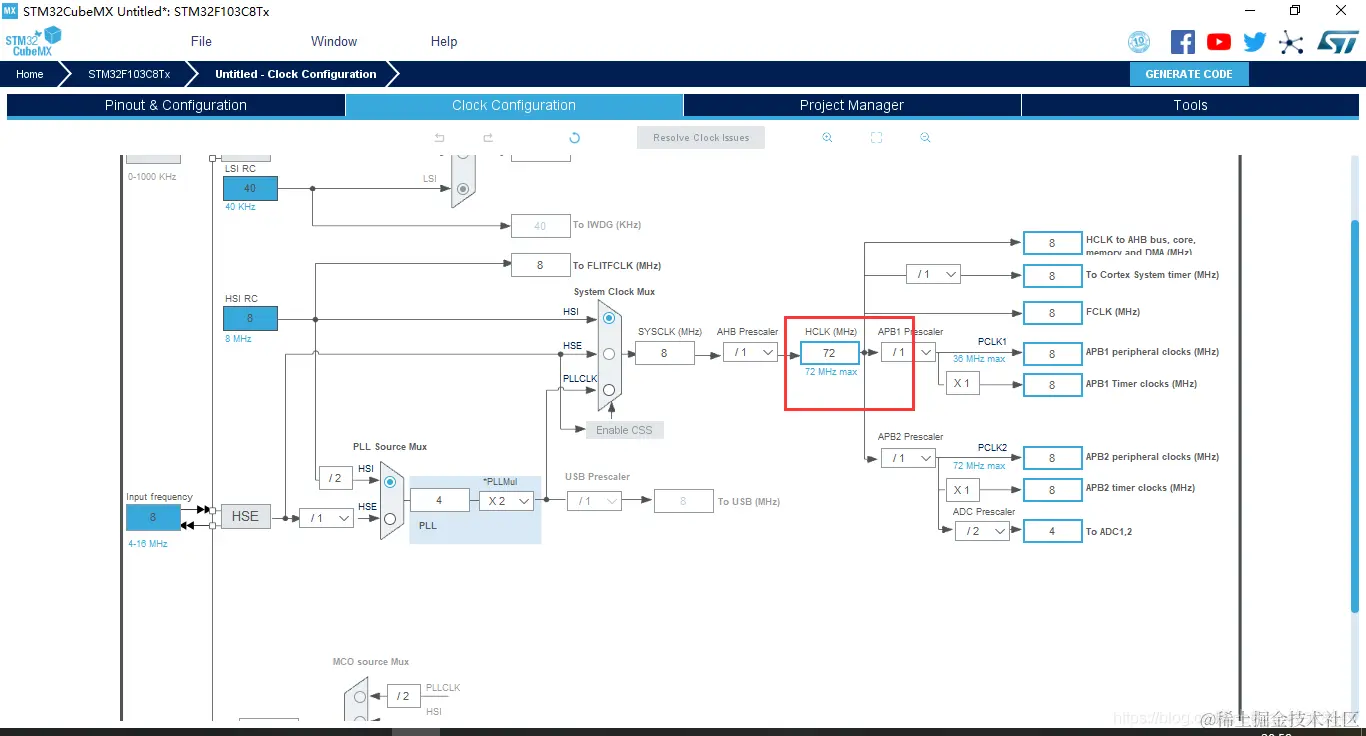Click the zoom in magnifier icon
Screen dimensions: 1366x736
tap(826, 137)
